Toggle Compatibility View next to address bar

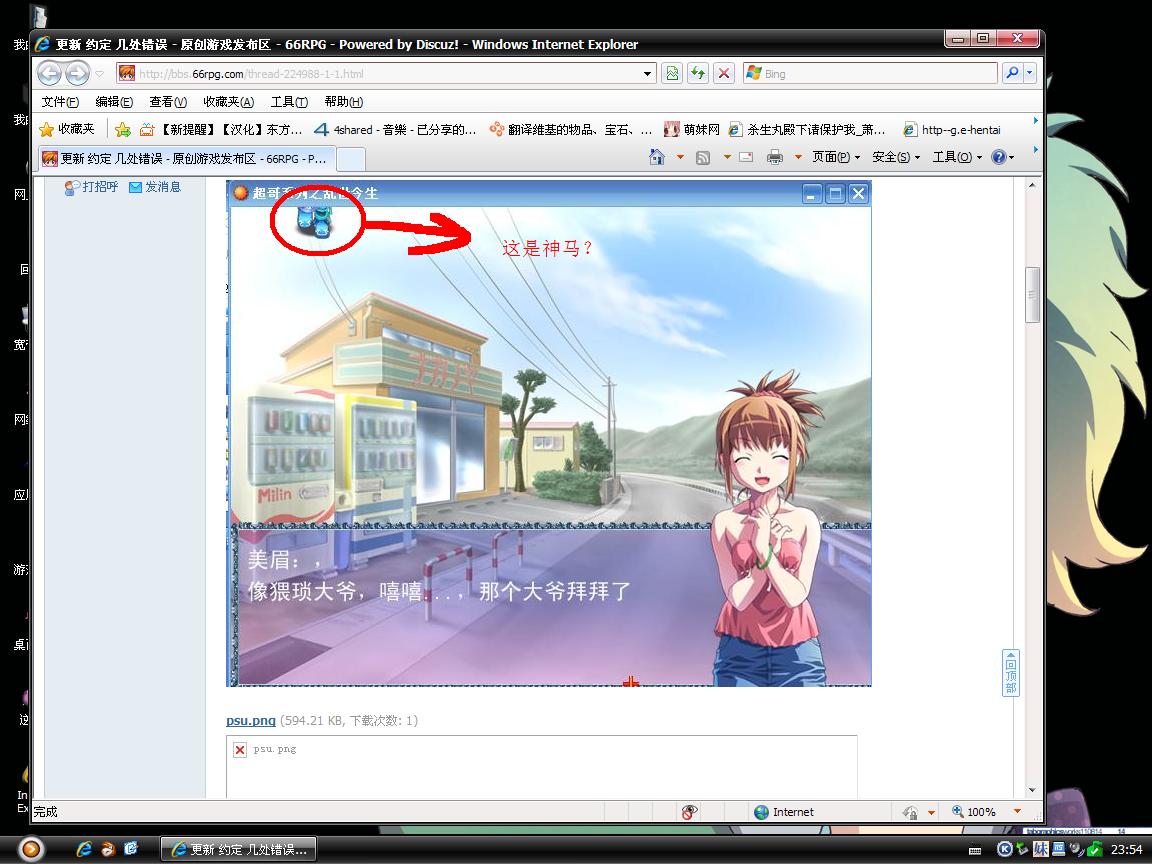[x=672, y=73]
